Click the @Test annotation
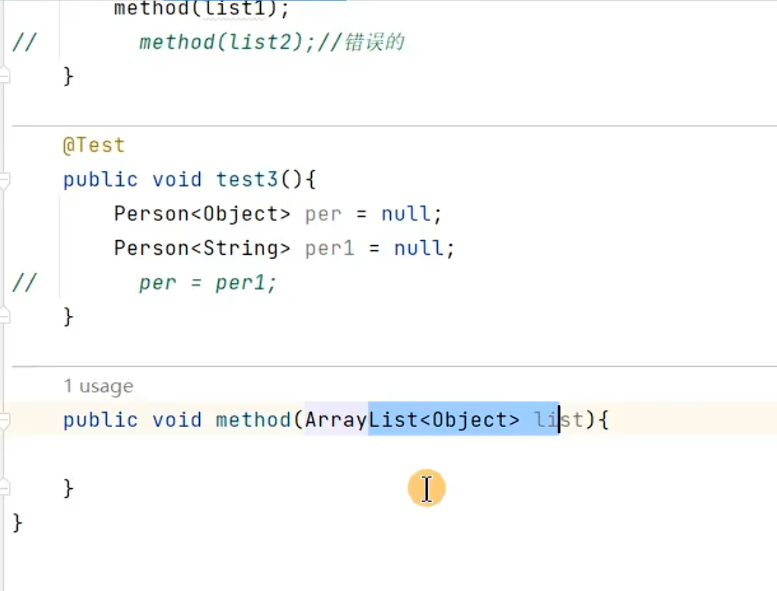Viewport: 777px width, 591px height. [94, 145]
